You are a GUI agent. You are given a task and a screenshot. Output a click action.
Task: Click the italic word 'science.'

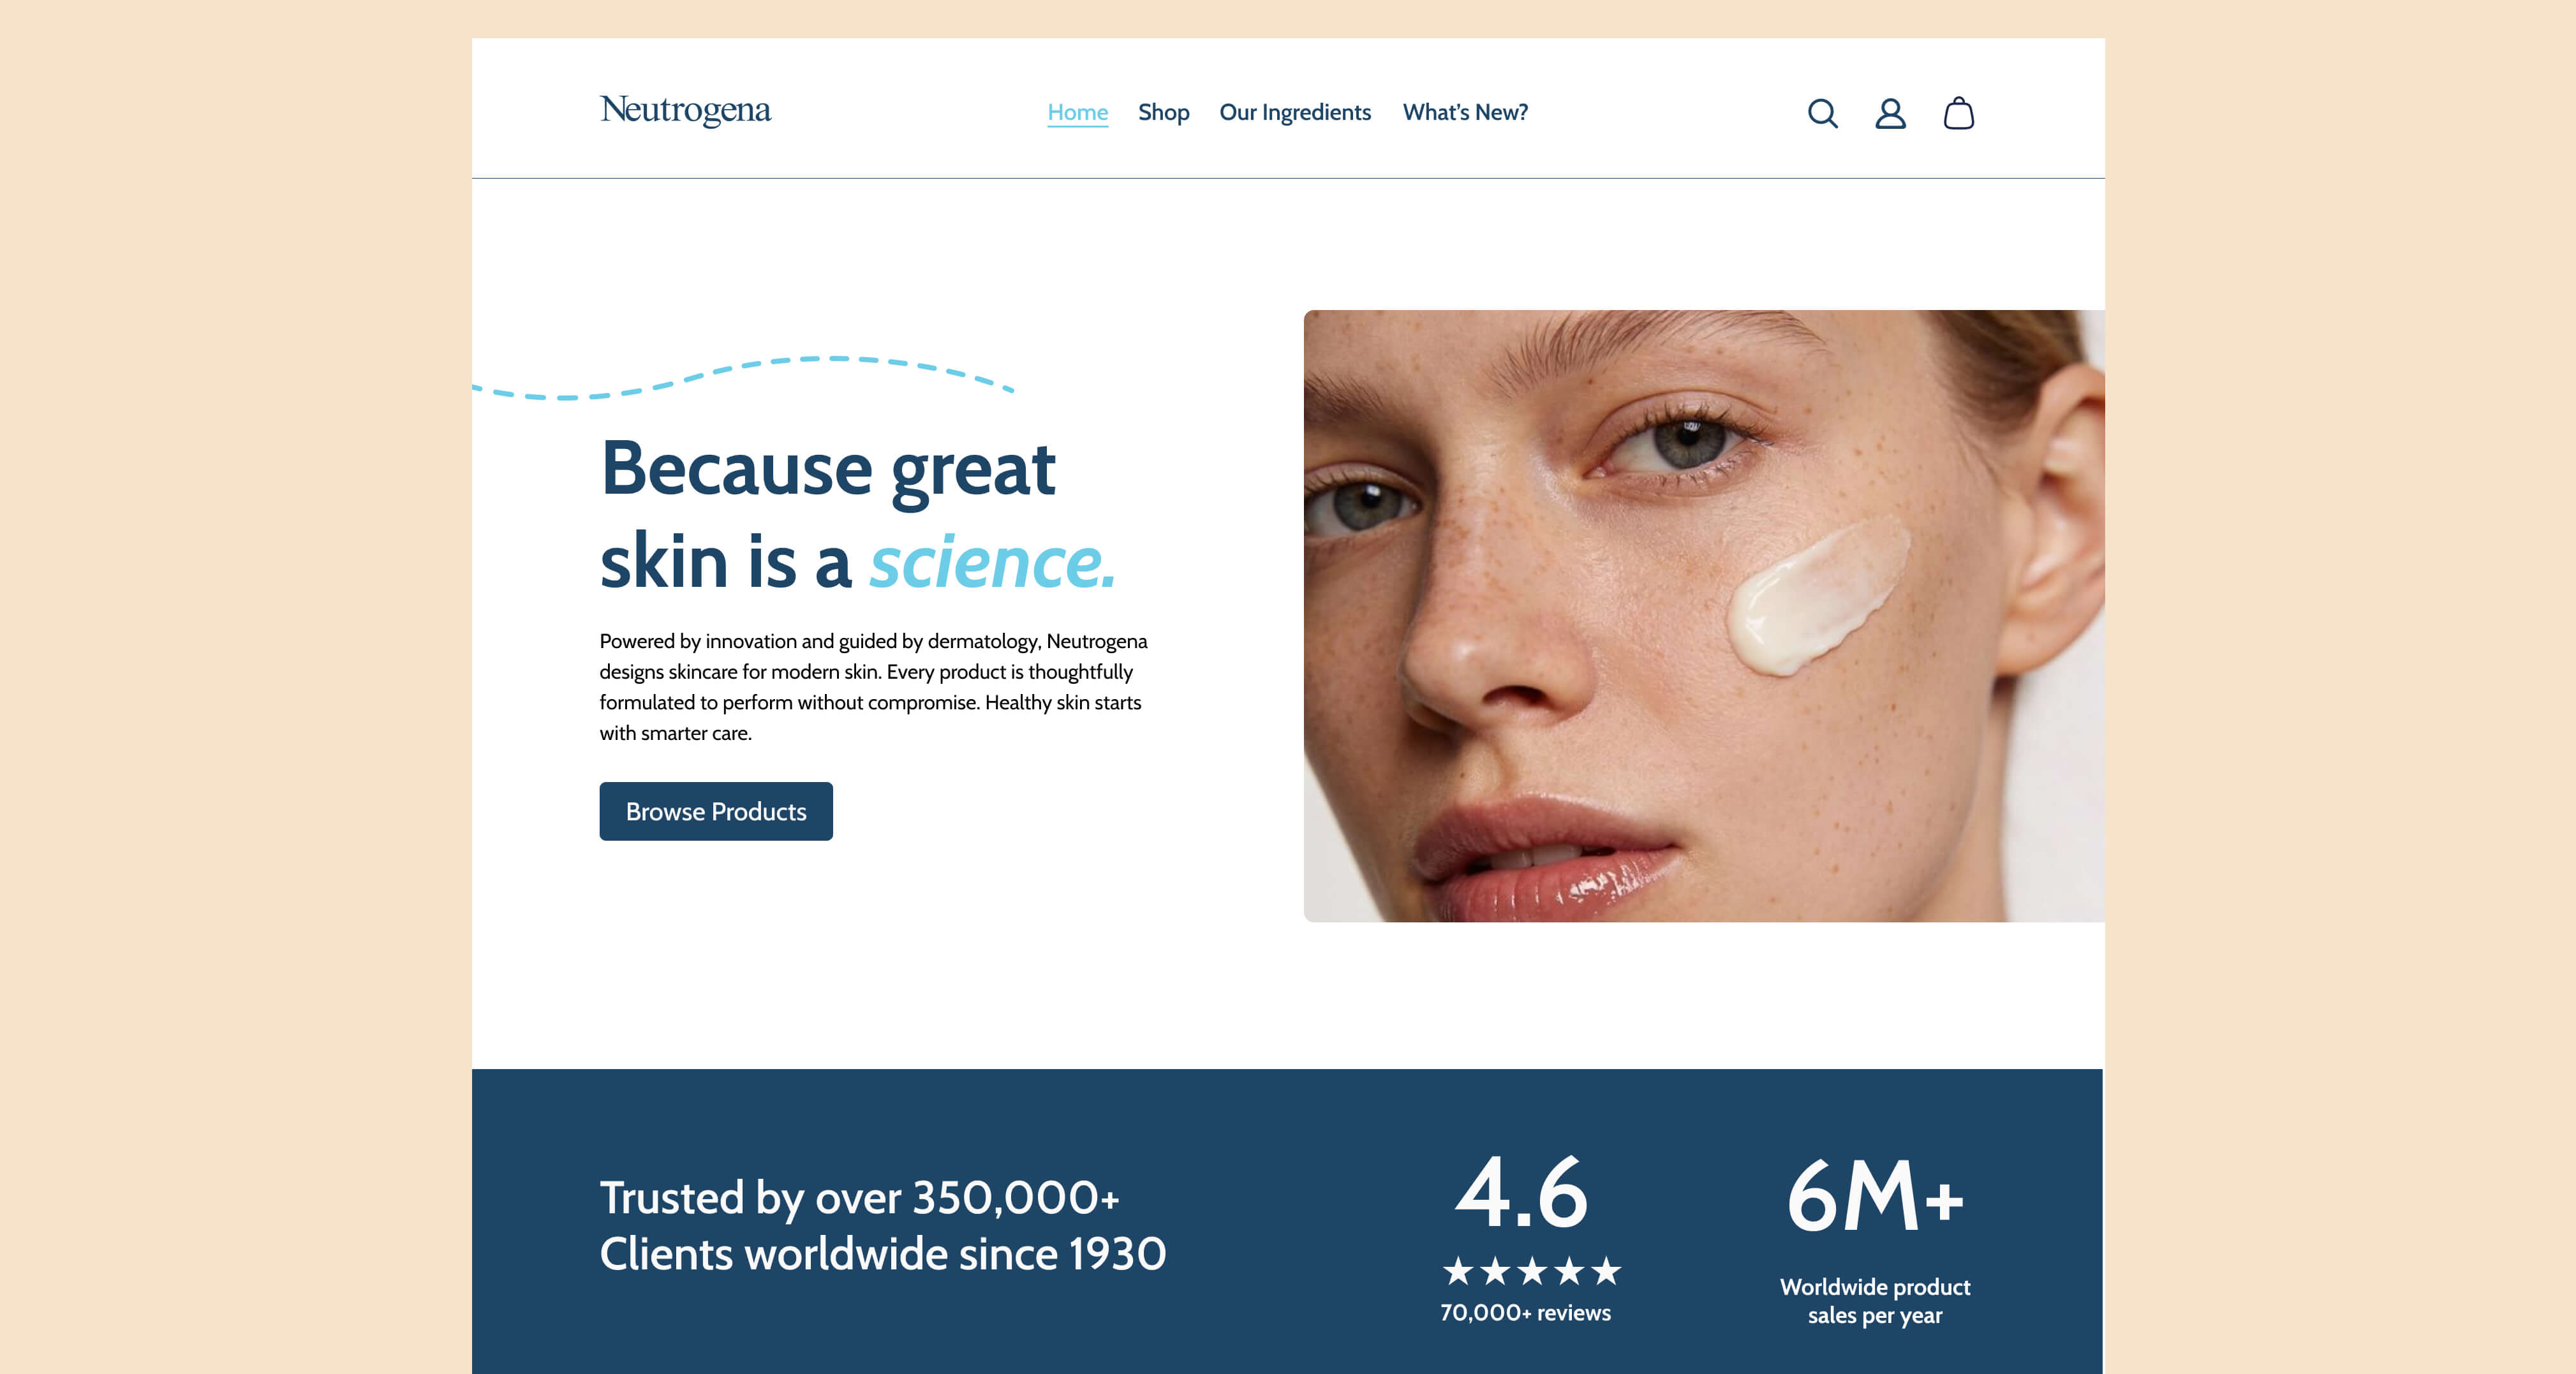coord(992,562)
